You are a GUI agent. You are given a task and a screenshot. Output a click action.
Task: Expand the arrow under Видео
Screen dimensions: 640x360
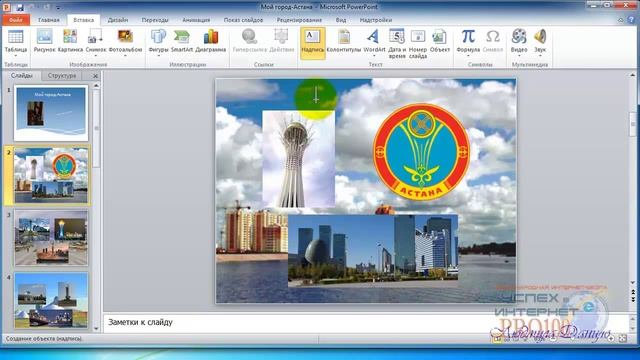pos(519,56)
